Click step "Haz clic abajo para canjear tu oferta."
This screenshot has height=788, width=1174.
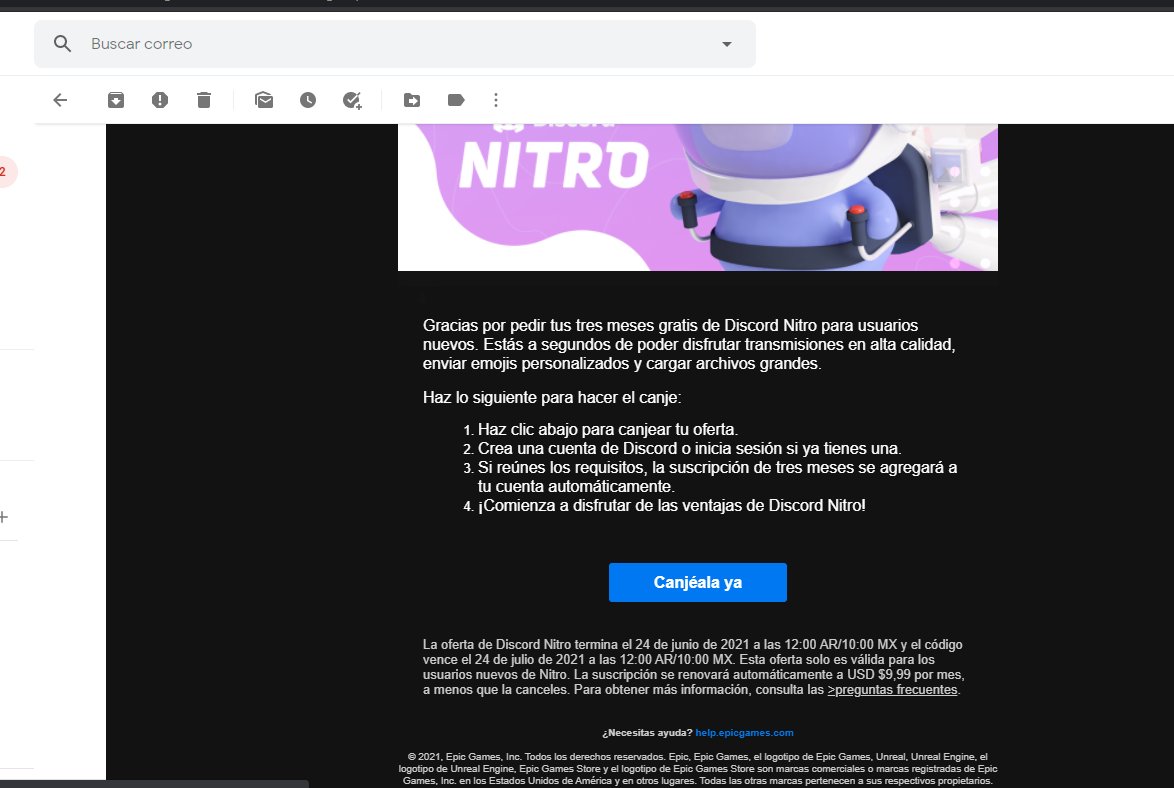click(608, 430)
